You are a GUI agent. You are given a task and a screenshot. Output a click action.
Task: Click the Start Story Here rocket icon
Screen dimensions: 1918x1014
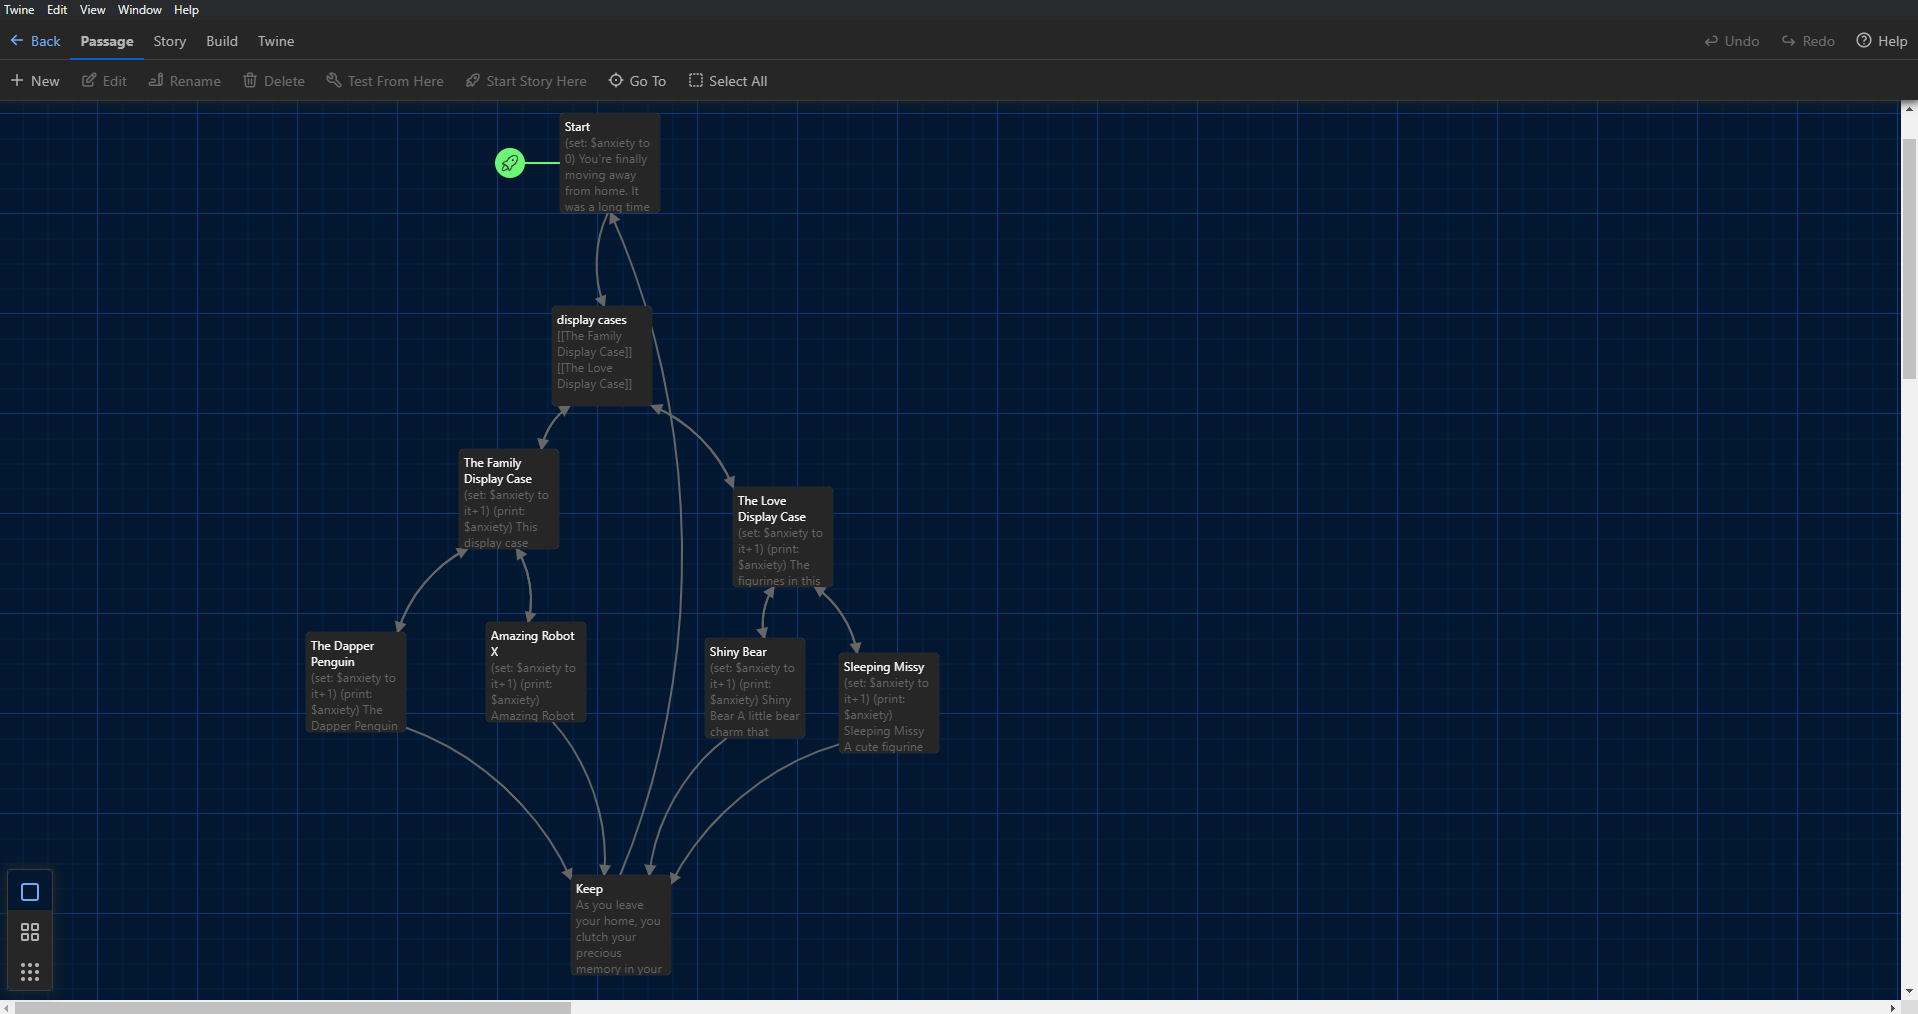click(x=471, y=80)
